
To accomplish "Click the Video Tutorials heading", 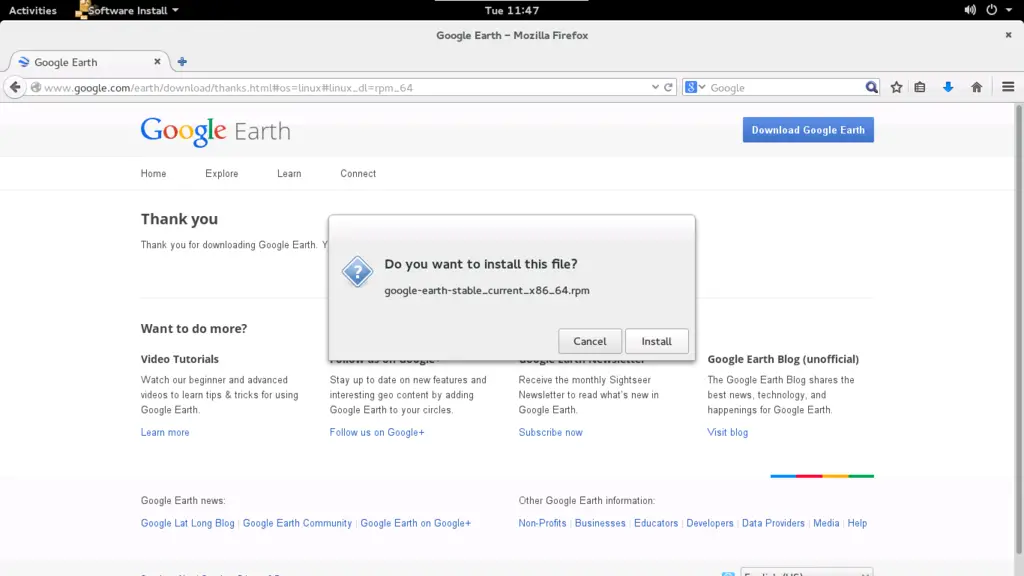I will 180,359.
